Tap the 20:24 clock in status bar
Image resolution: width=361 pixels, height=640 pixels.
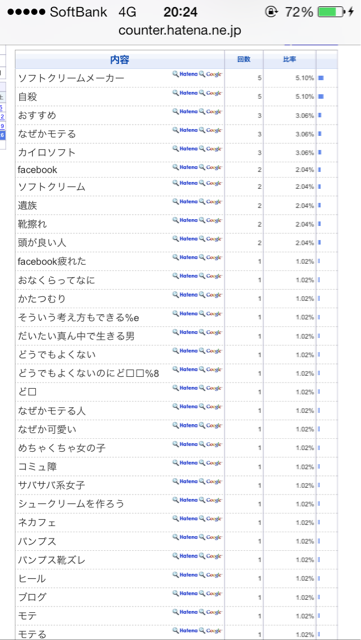[x=180, y=12]
